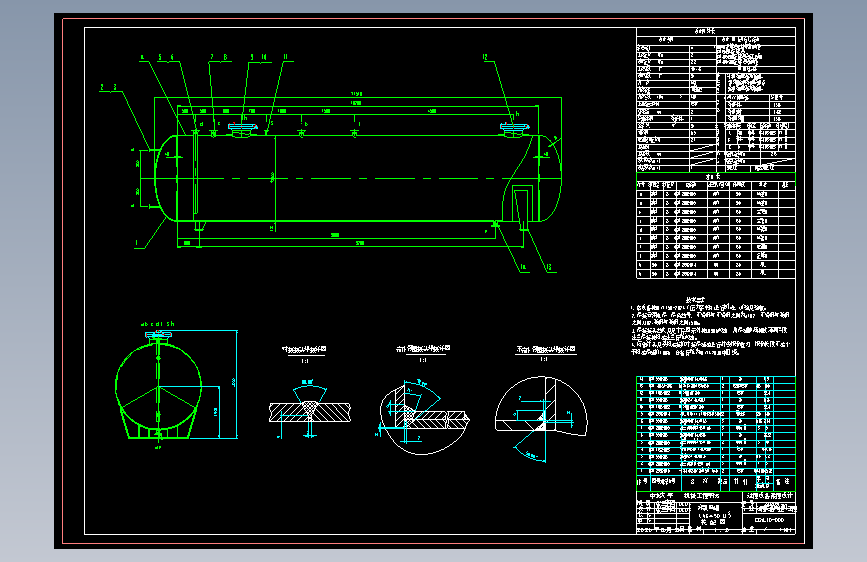Click the circular end view of the tank
This screenshot has width=867, height=562.
pos(159,387)
